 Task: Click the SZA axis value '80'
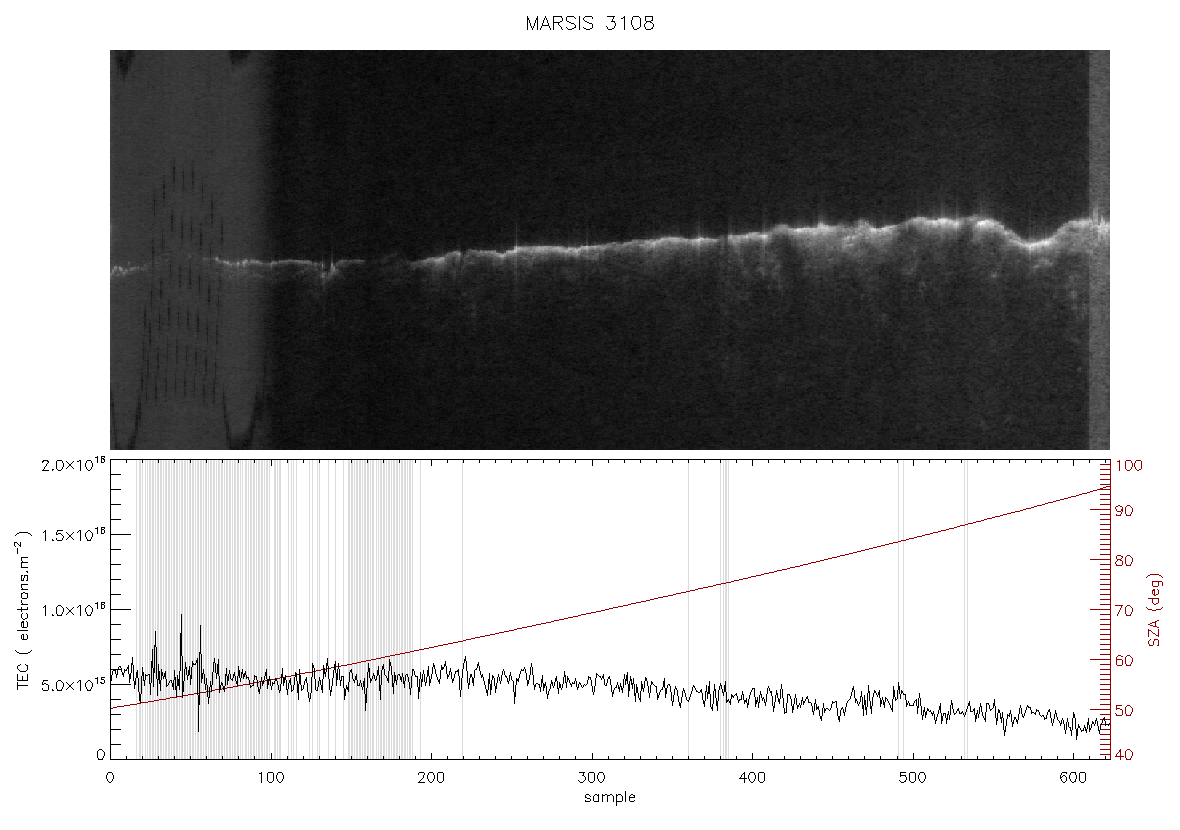[1124, 561]
